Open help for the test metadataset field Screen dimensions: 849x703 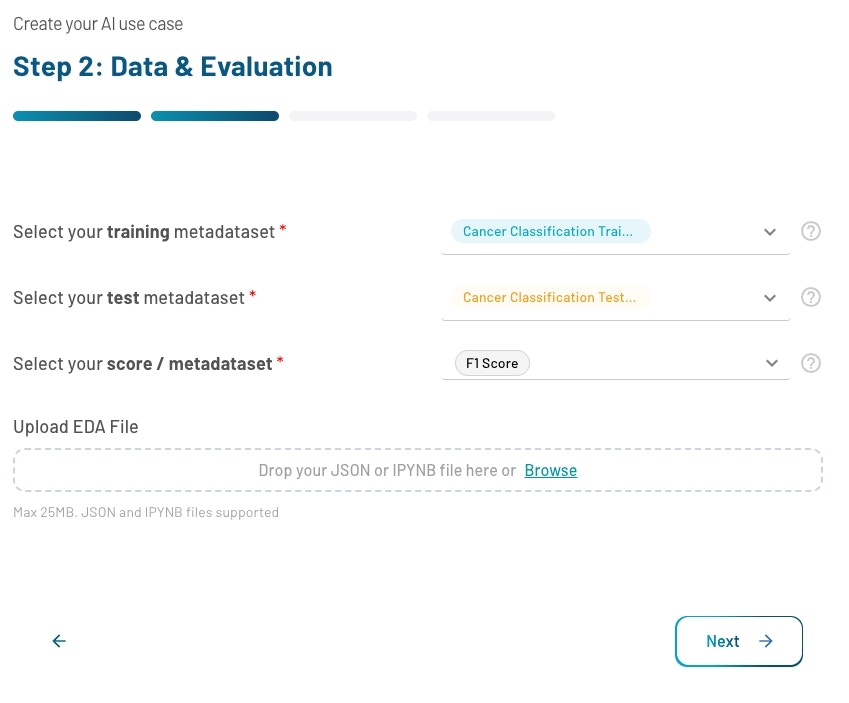pos(811,297)
